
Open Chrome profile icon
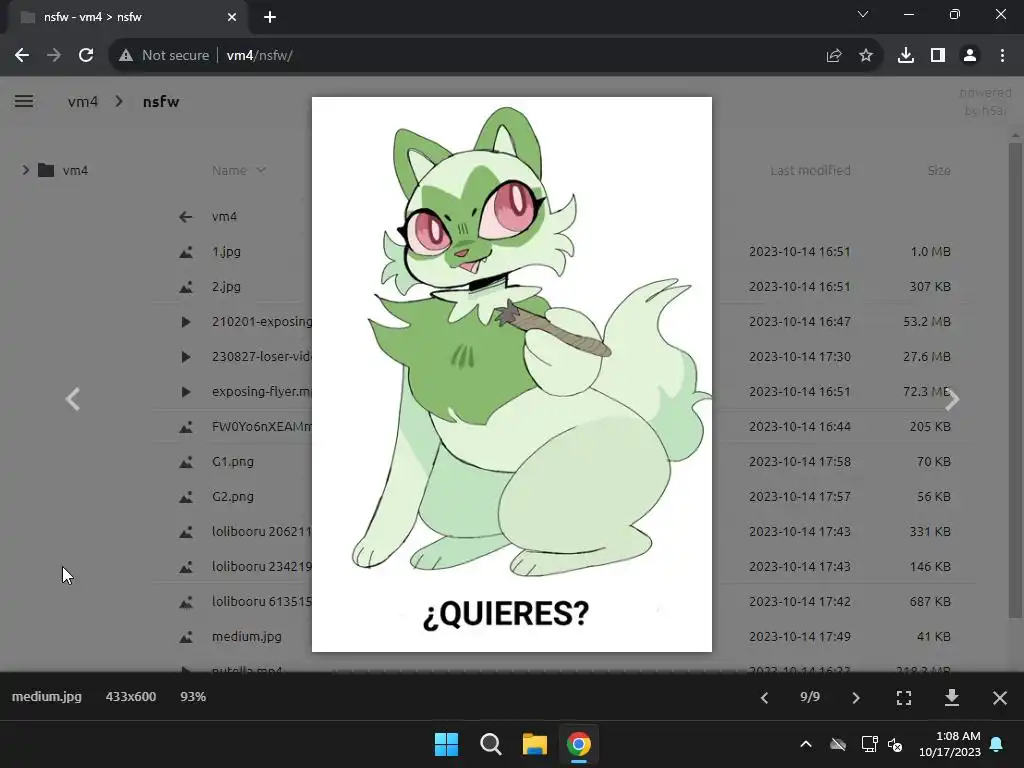point(970,56)
